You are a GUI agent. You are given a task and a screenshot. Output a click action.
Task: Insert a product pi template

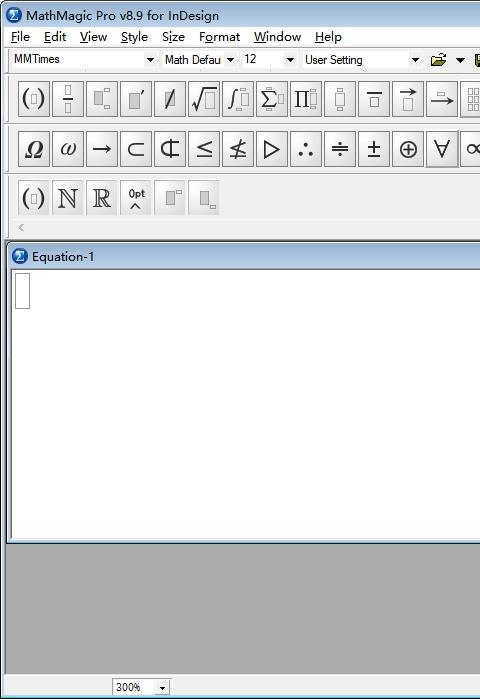click(306, 99)
